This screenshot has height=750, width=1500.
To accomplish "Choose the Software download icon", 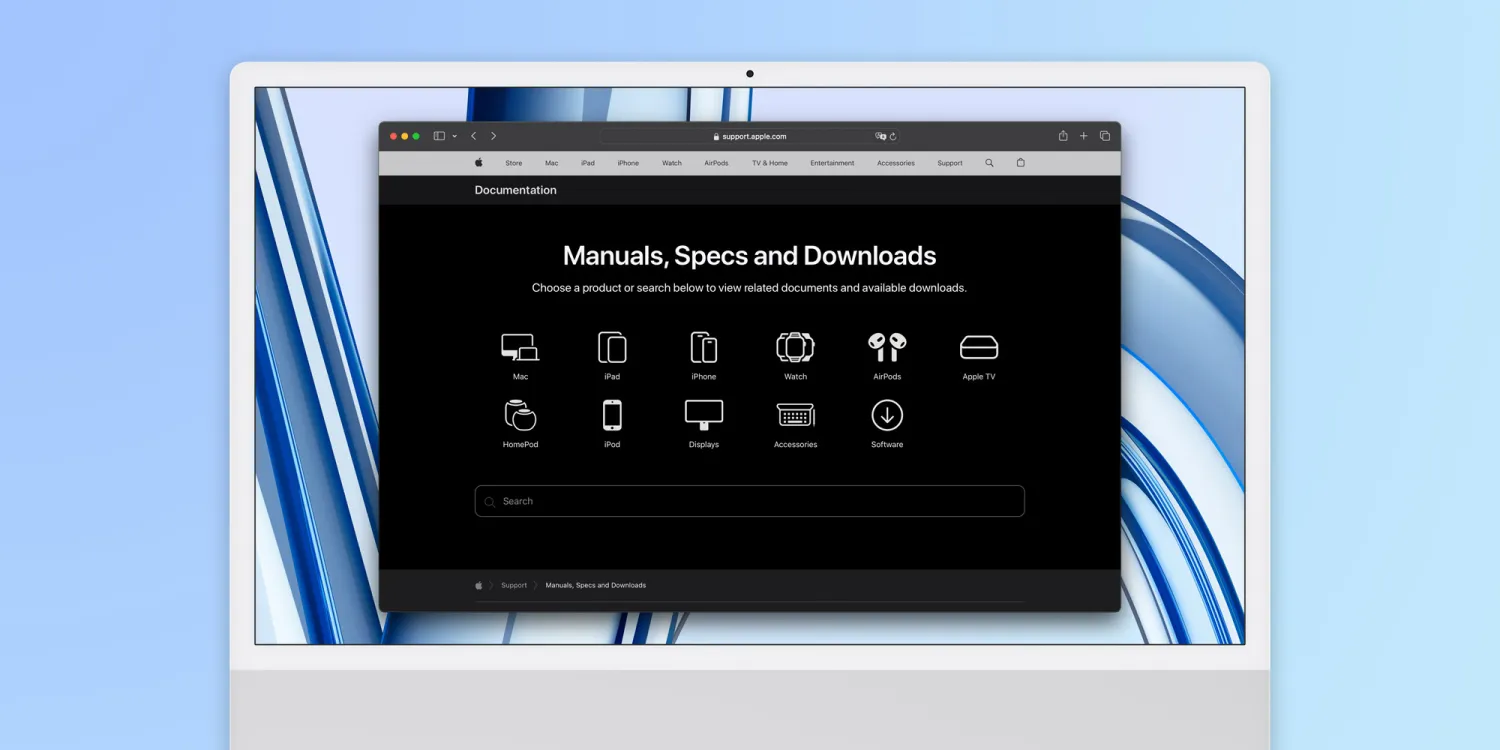I will (x=887, y=415).
